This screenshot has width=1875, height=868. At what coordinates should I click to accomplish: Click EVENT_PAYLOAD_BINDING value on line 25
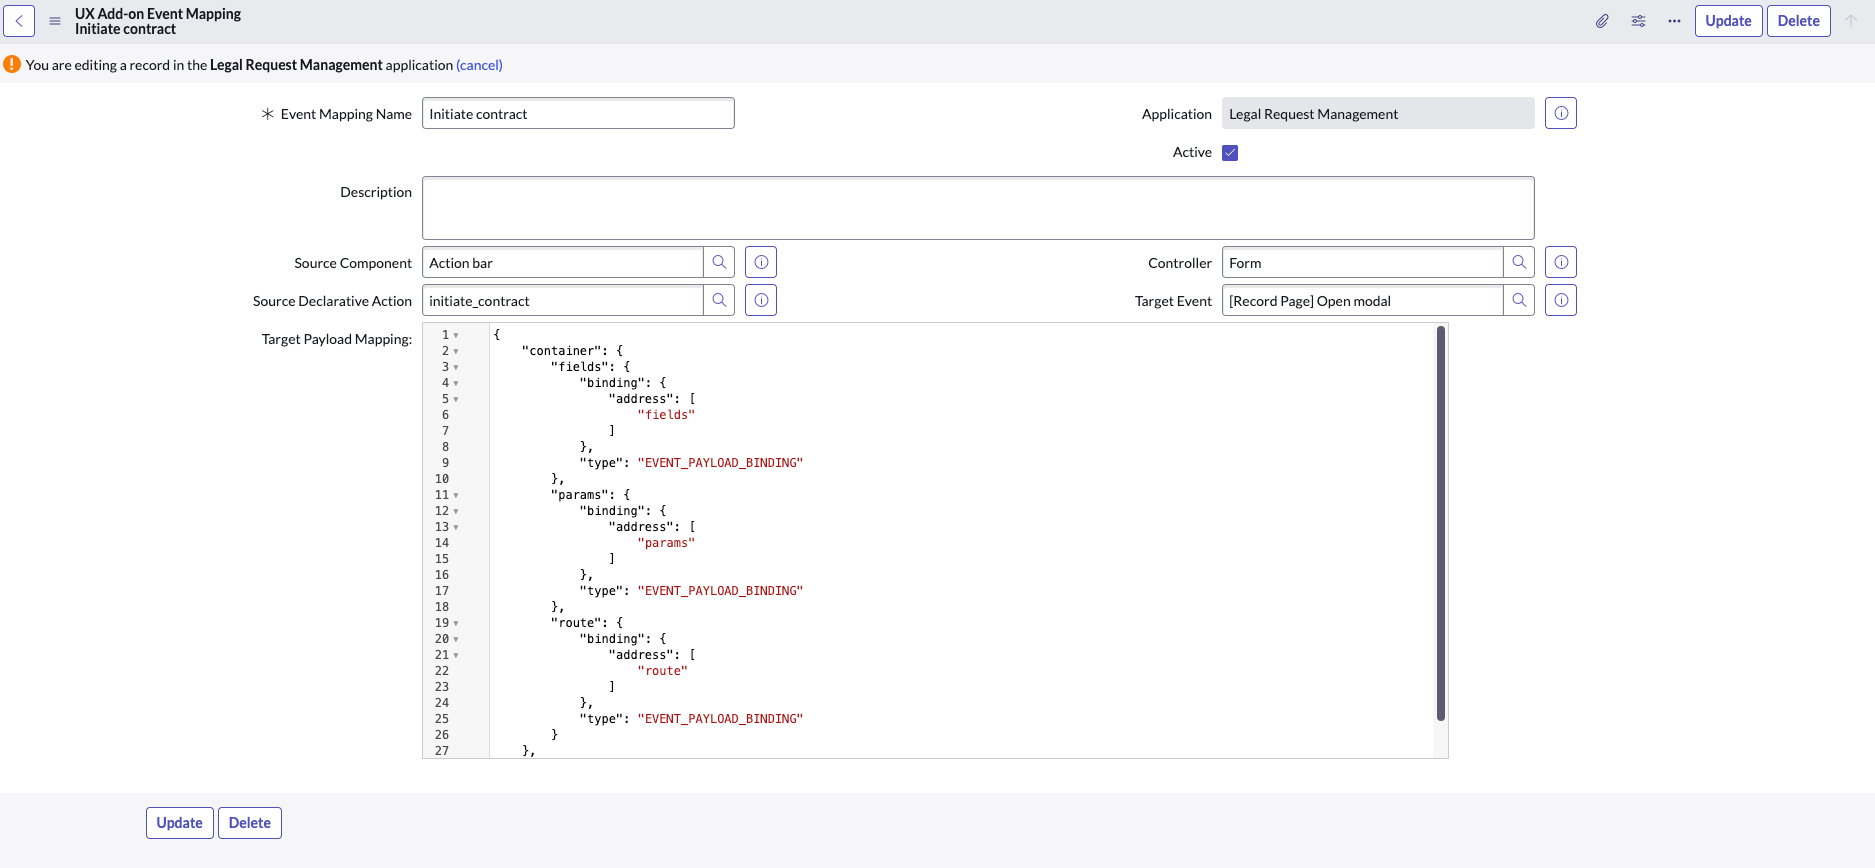tap(720, 719)
